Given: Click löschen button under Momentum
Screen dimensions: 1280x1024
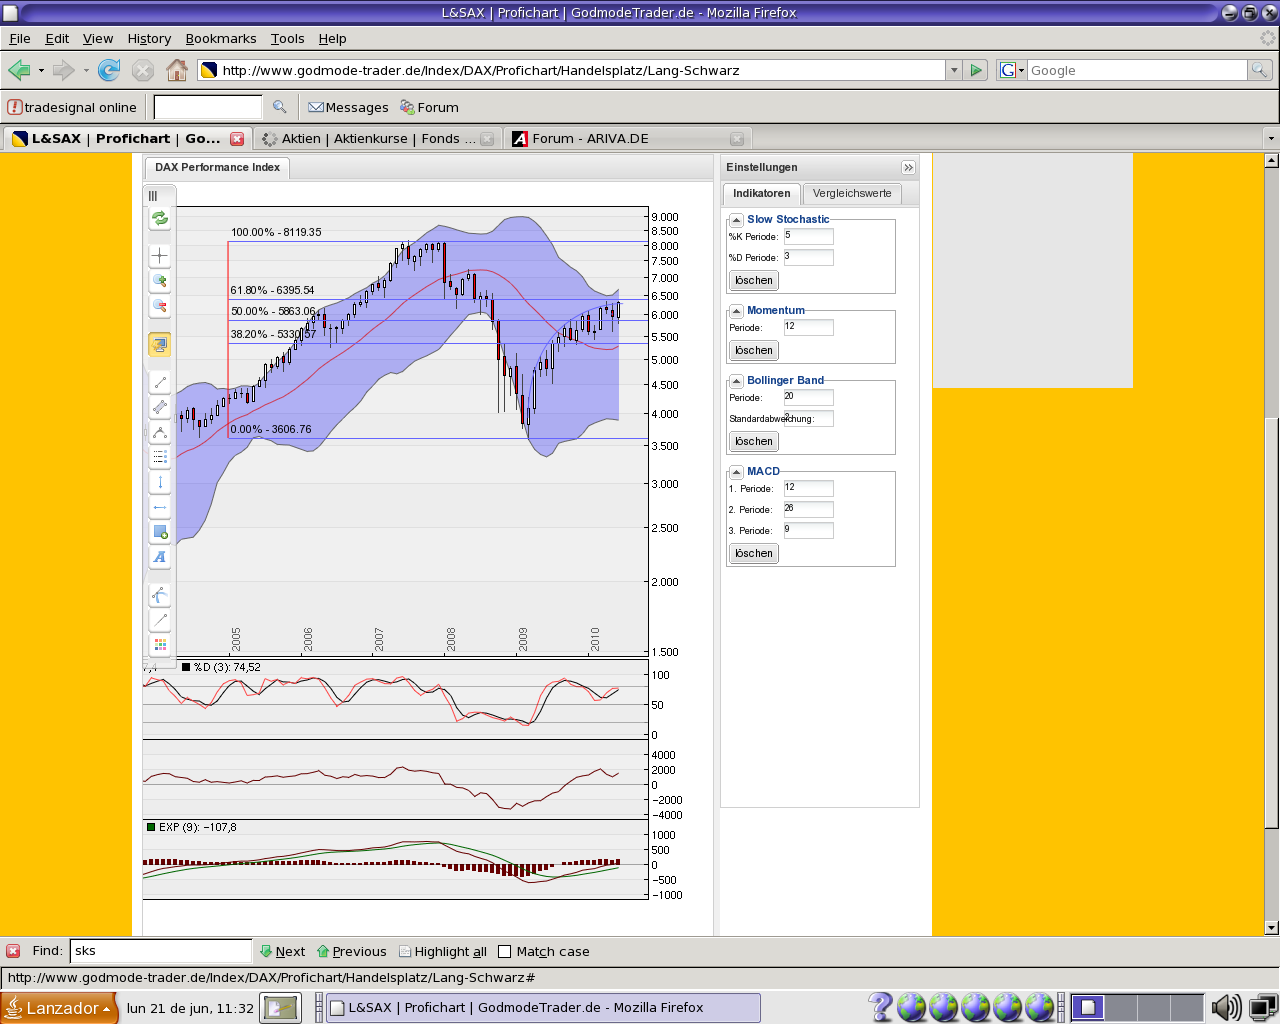Looking at the screenshot, I should coord(754,350).
